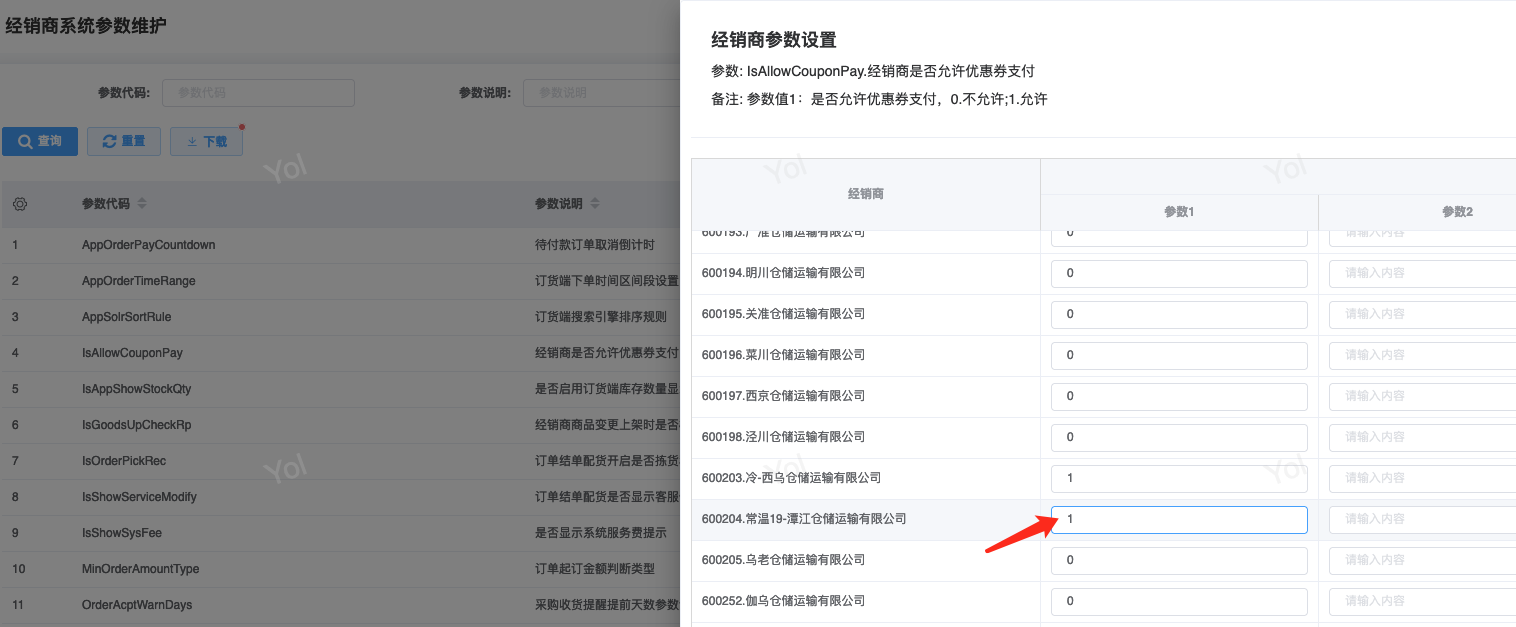
Task: Focus 参数2 field for 600198.泾川仓储运输有限公司
Action: [1422, 437]
